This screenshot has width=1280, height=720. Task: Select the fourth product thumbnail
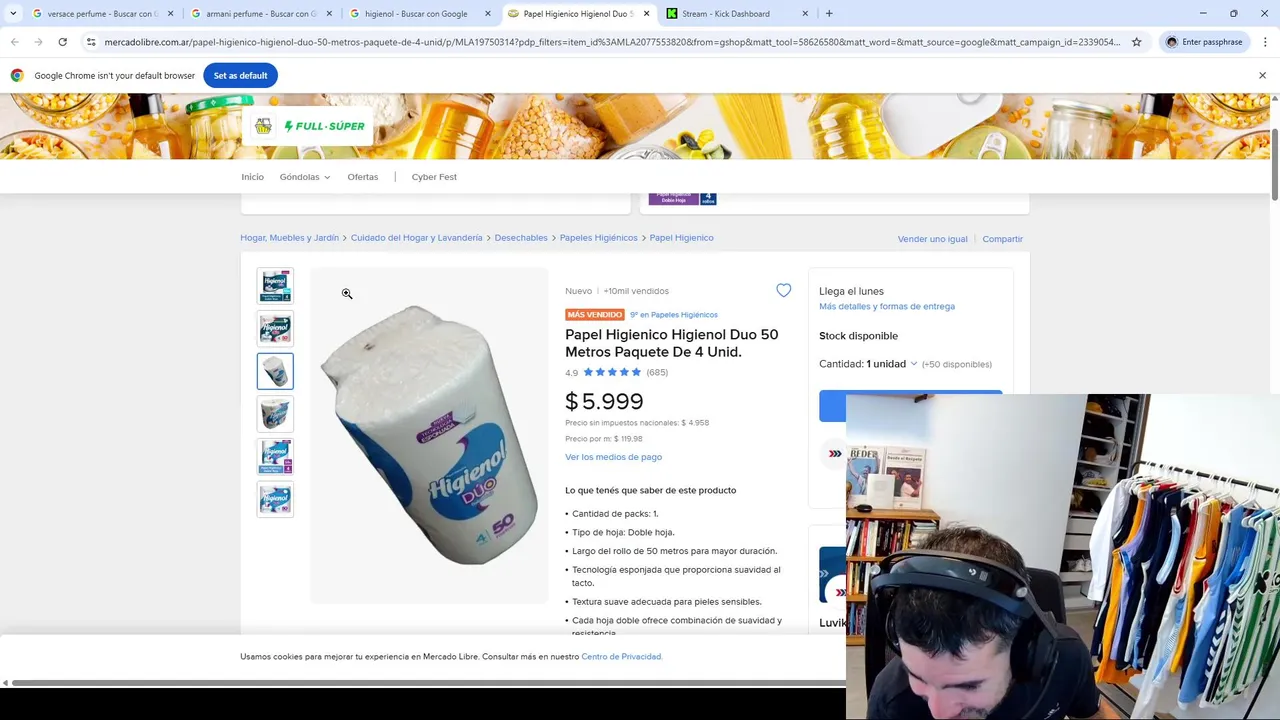(275, 414)
